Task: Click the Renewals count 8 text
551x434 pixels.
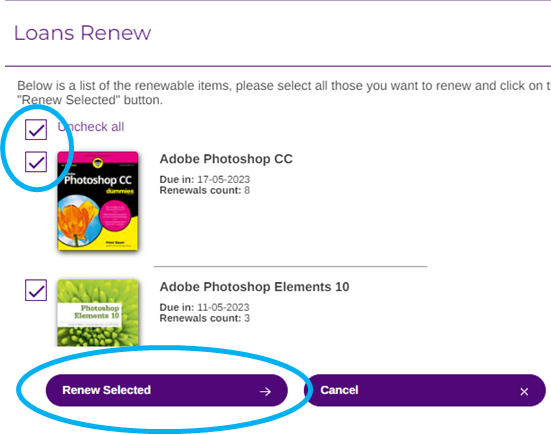Action: coord(205,190)
